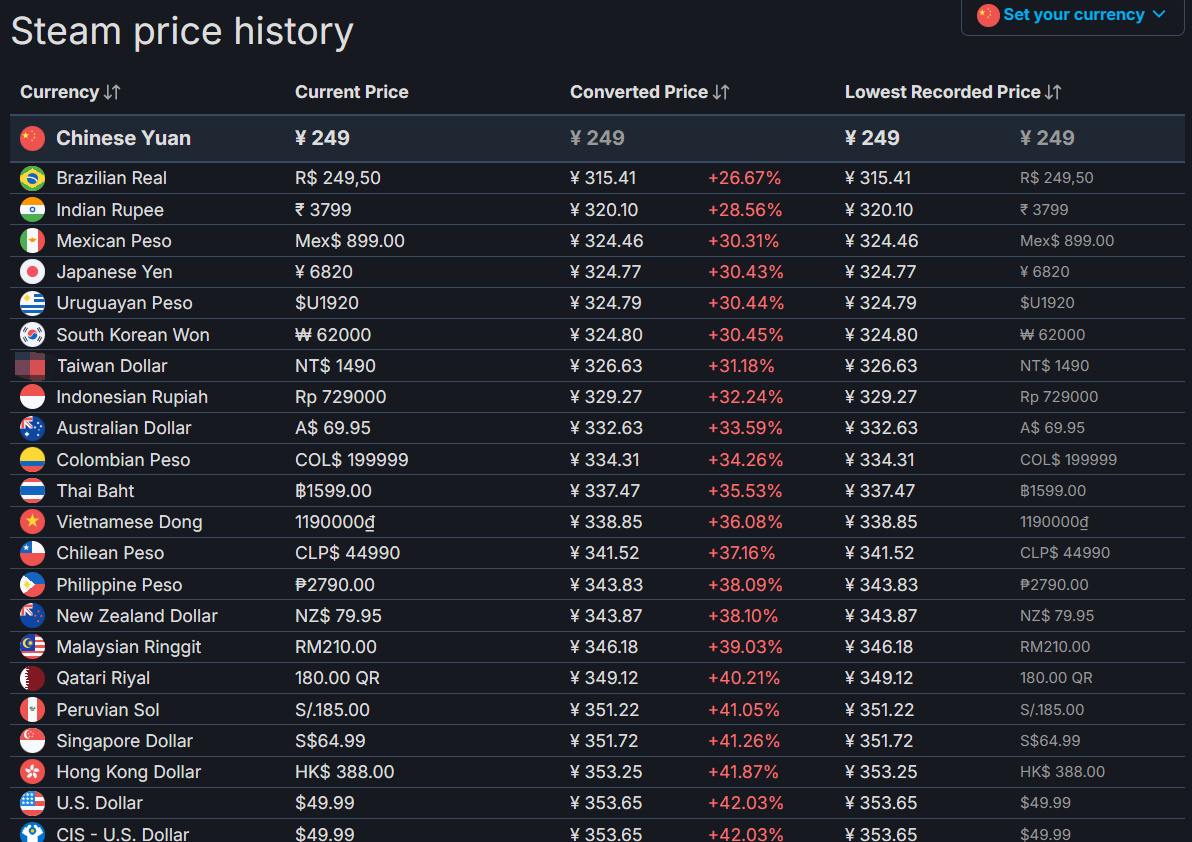The height and width of the screenshot is (842, 1192).
Task: Click the +30.44% difference value
Action: 746,303
